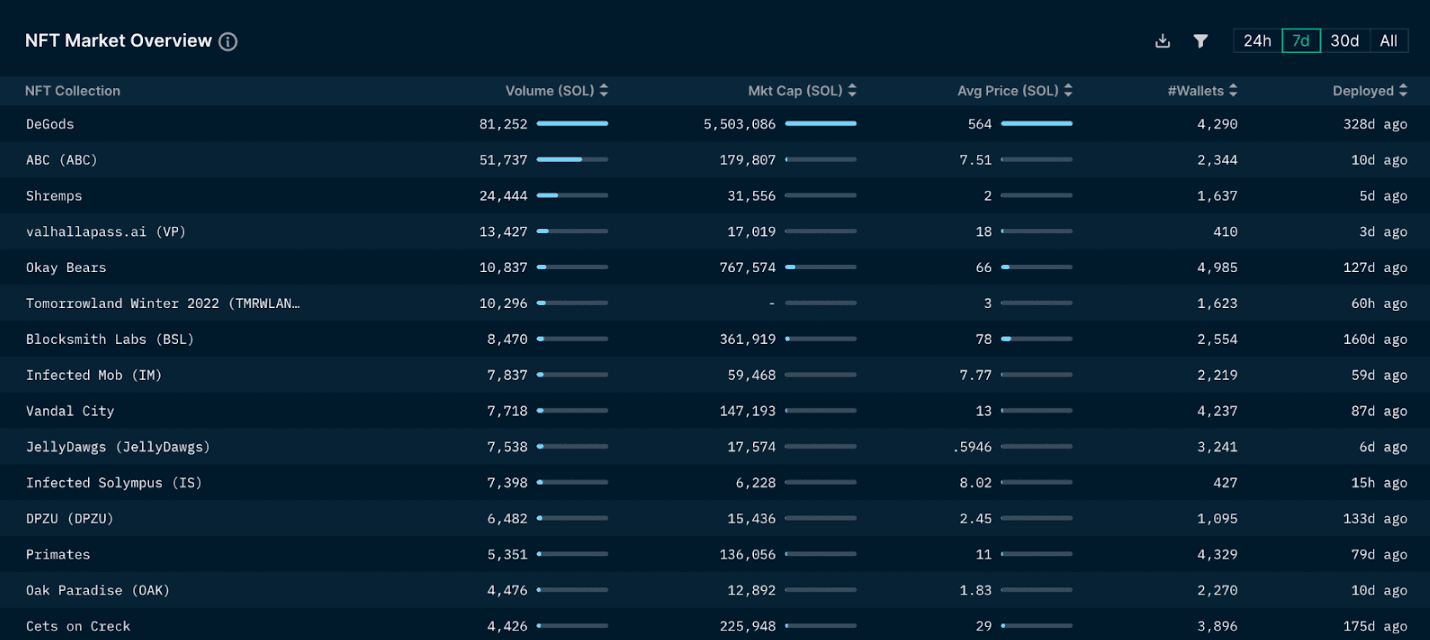Sort by Mkt Cap (SOL) arrows icon
Screen dimensions: 1430x640
[852, 91]
